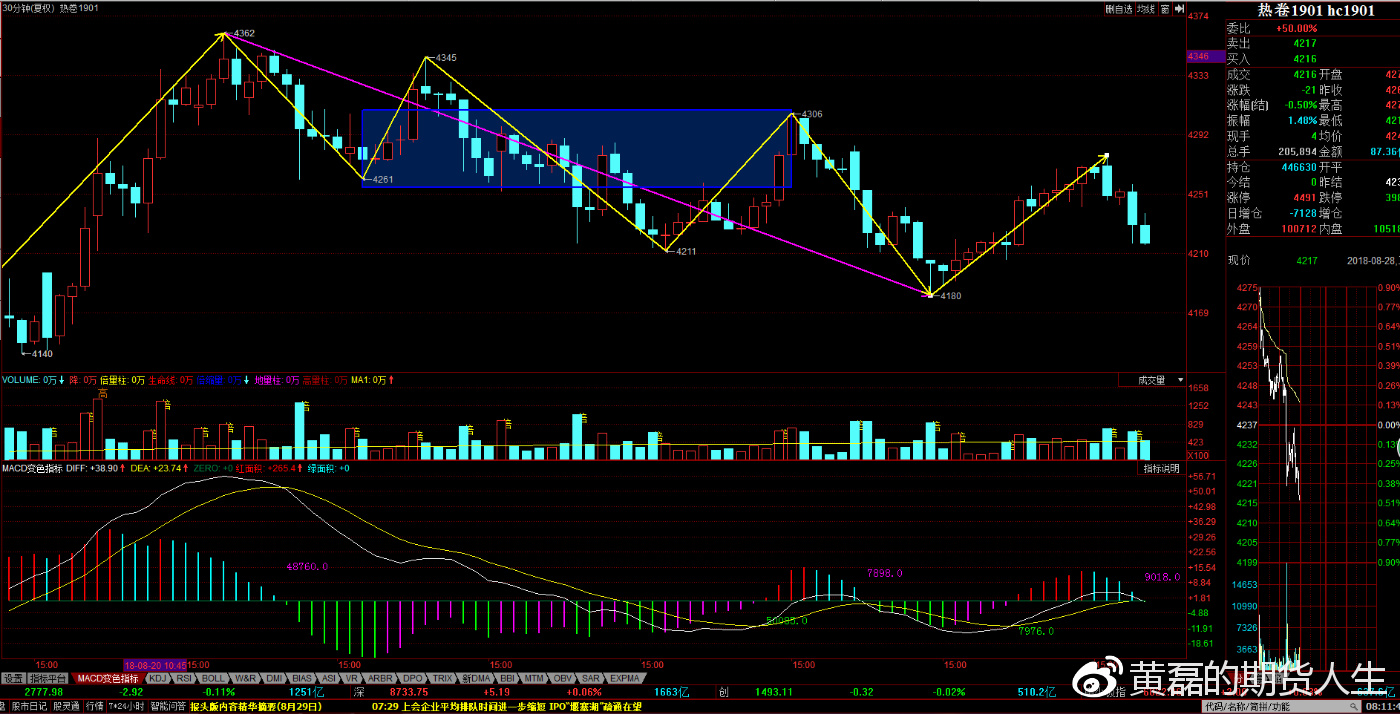Click the MACD DIFF +38.90 readout
The height and width of the screenshot is (714, 1400).
click(x=95, y=468)
